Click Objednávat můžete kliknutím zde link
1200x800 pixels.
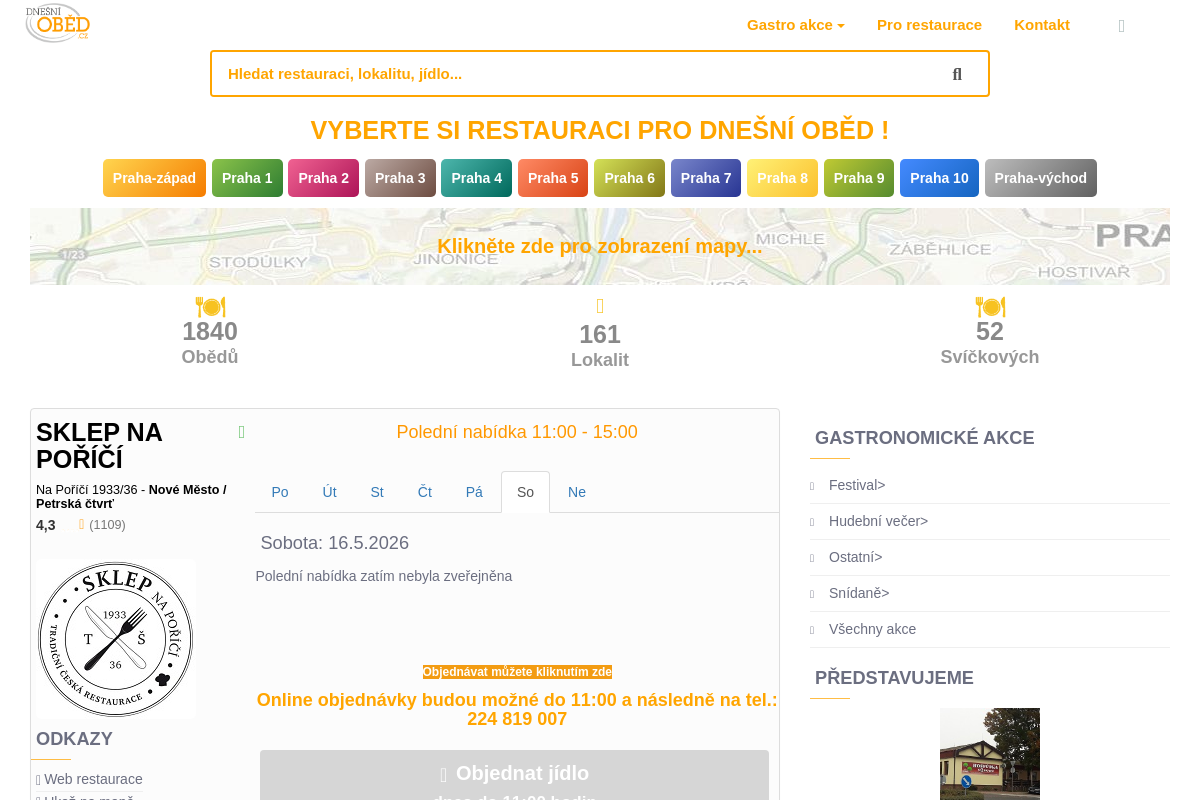coord(517,672)
